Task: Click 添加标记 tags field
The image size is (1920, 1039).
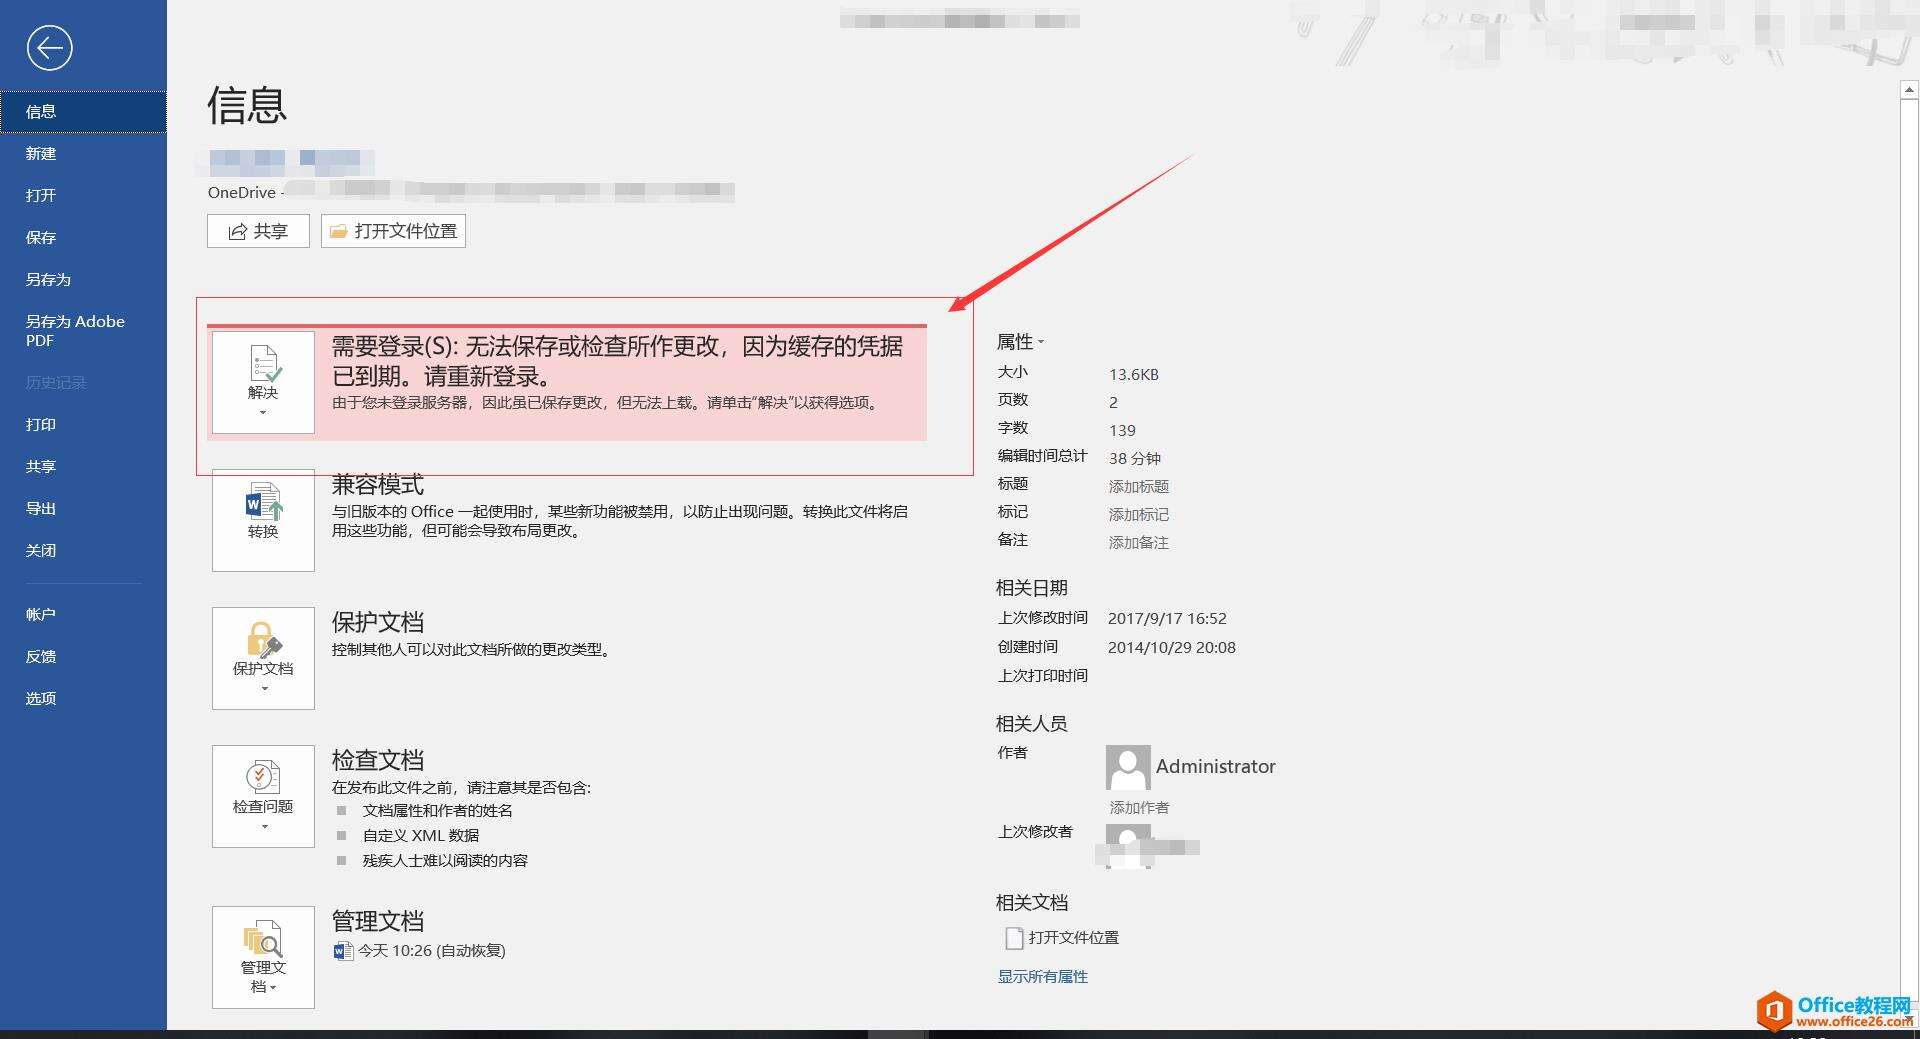Action: [x=1139, y=515]
